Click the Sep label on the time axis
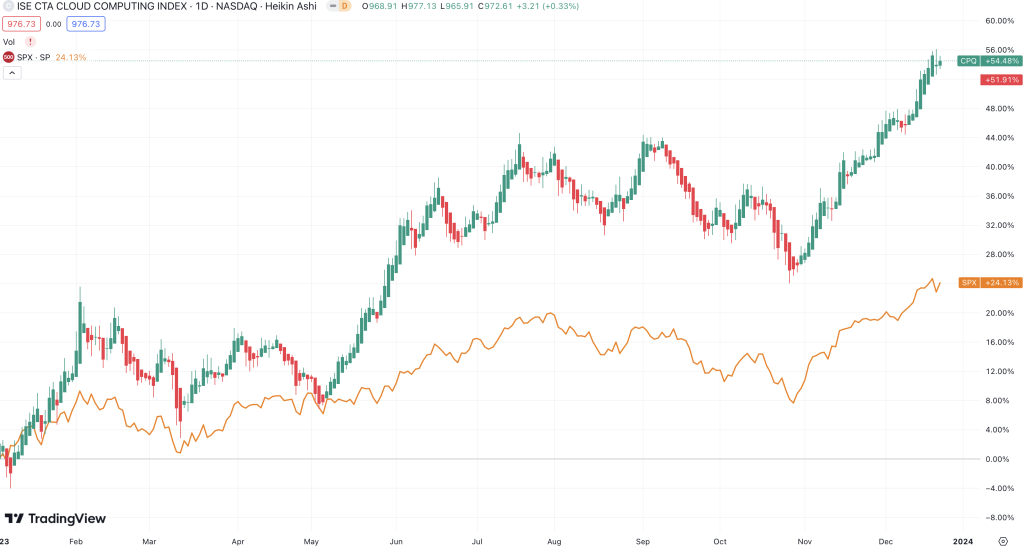This screenshot has width=1024, height=550. coord(643,542)
